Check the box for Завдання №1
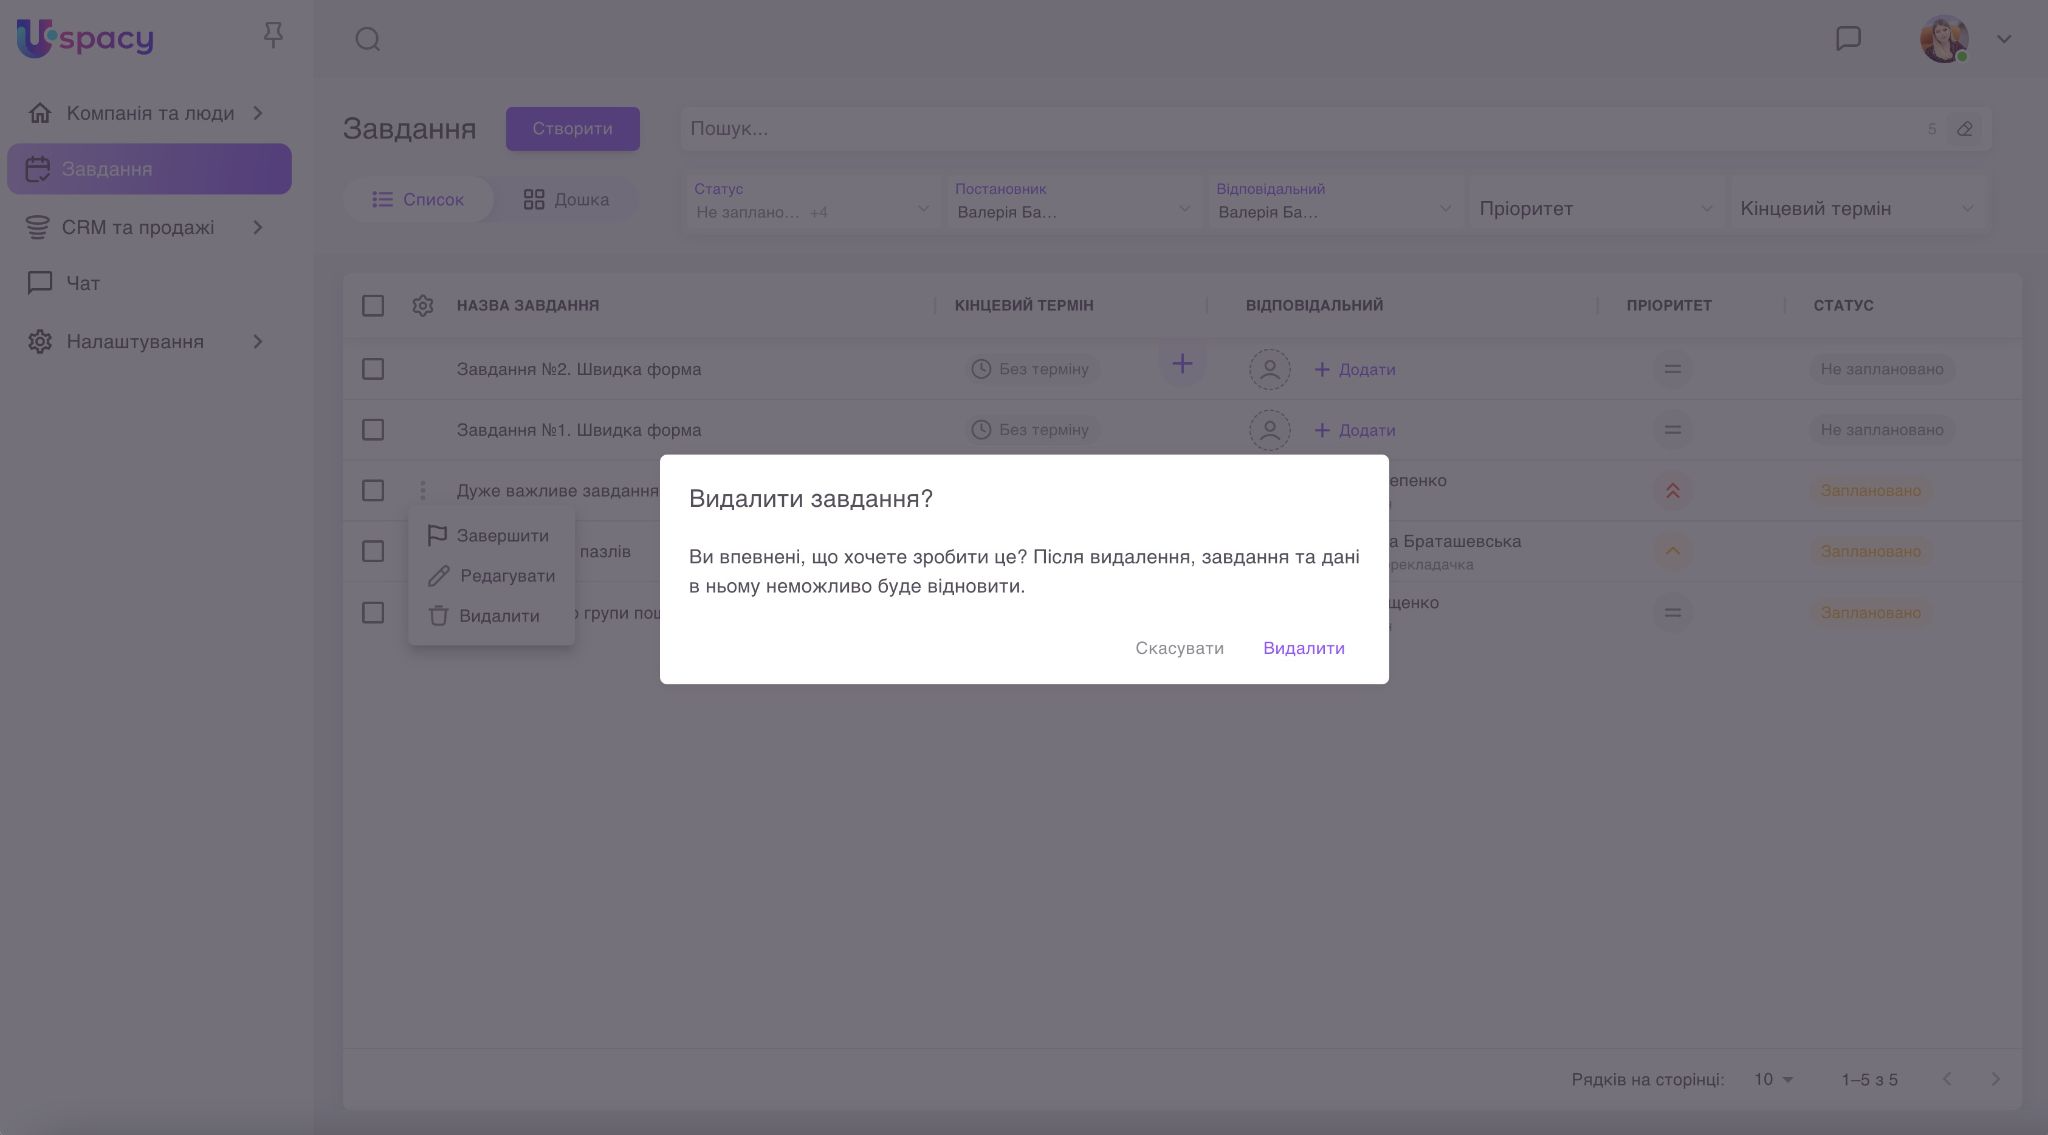 pos(373,430)
